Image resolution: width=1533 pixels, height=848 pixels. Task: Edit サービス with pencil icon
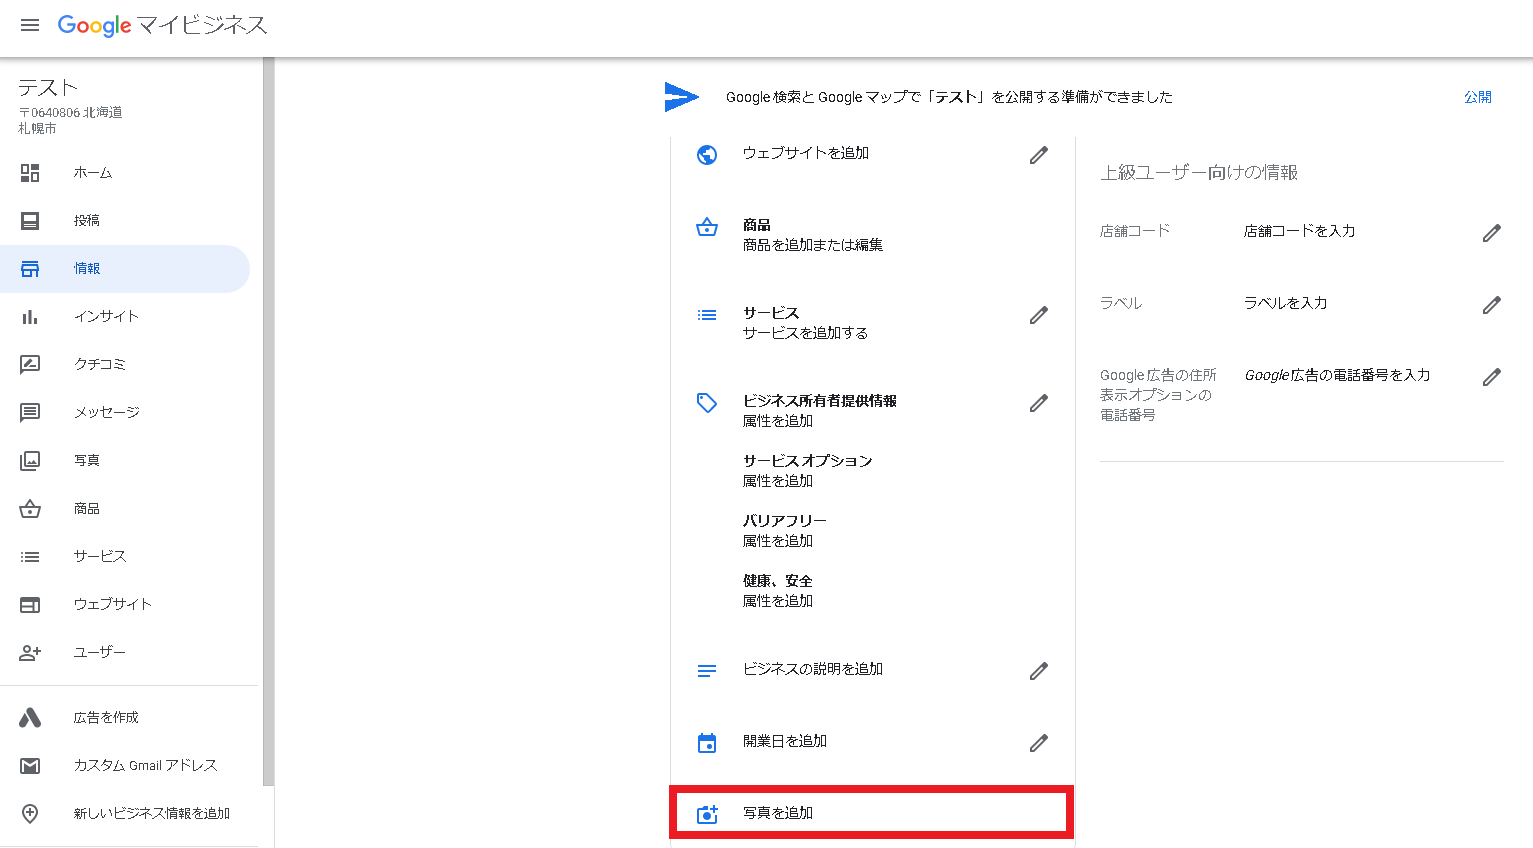1039,315
